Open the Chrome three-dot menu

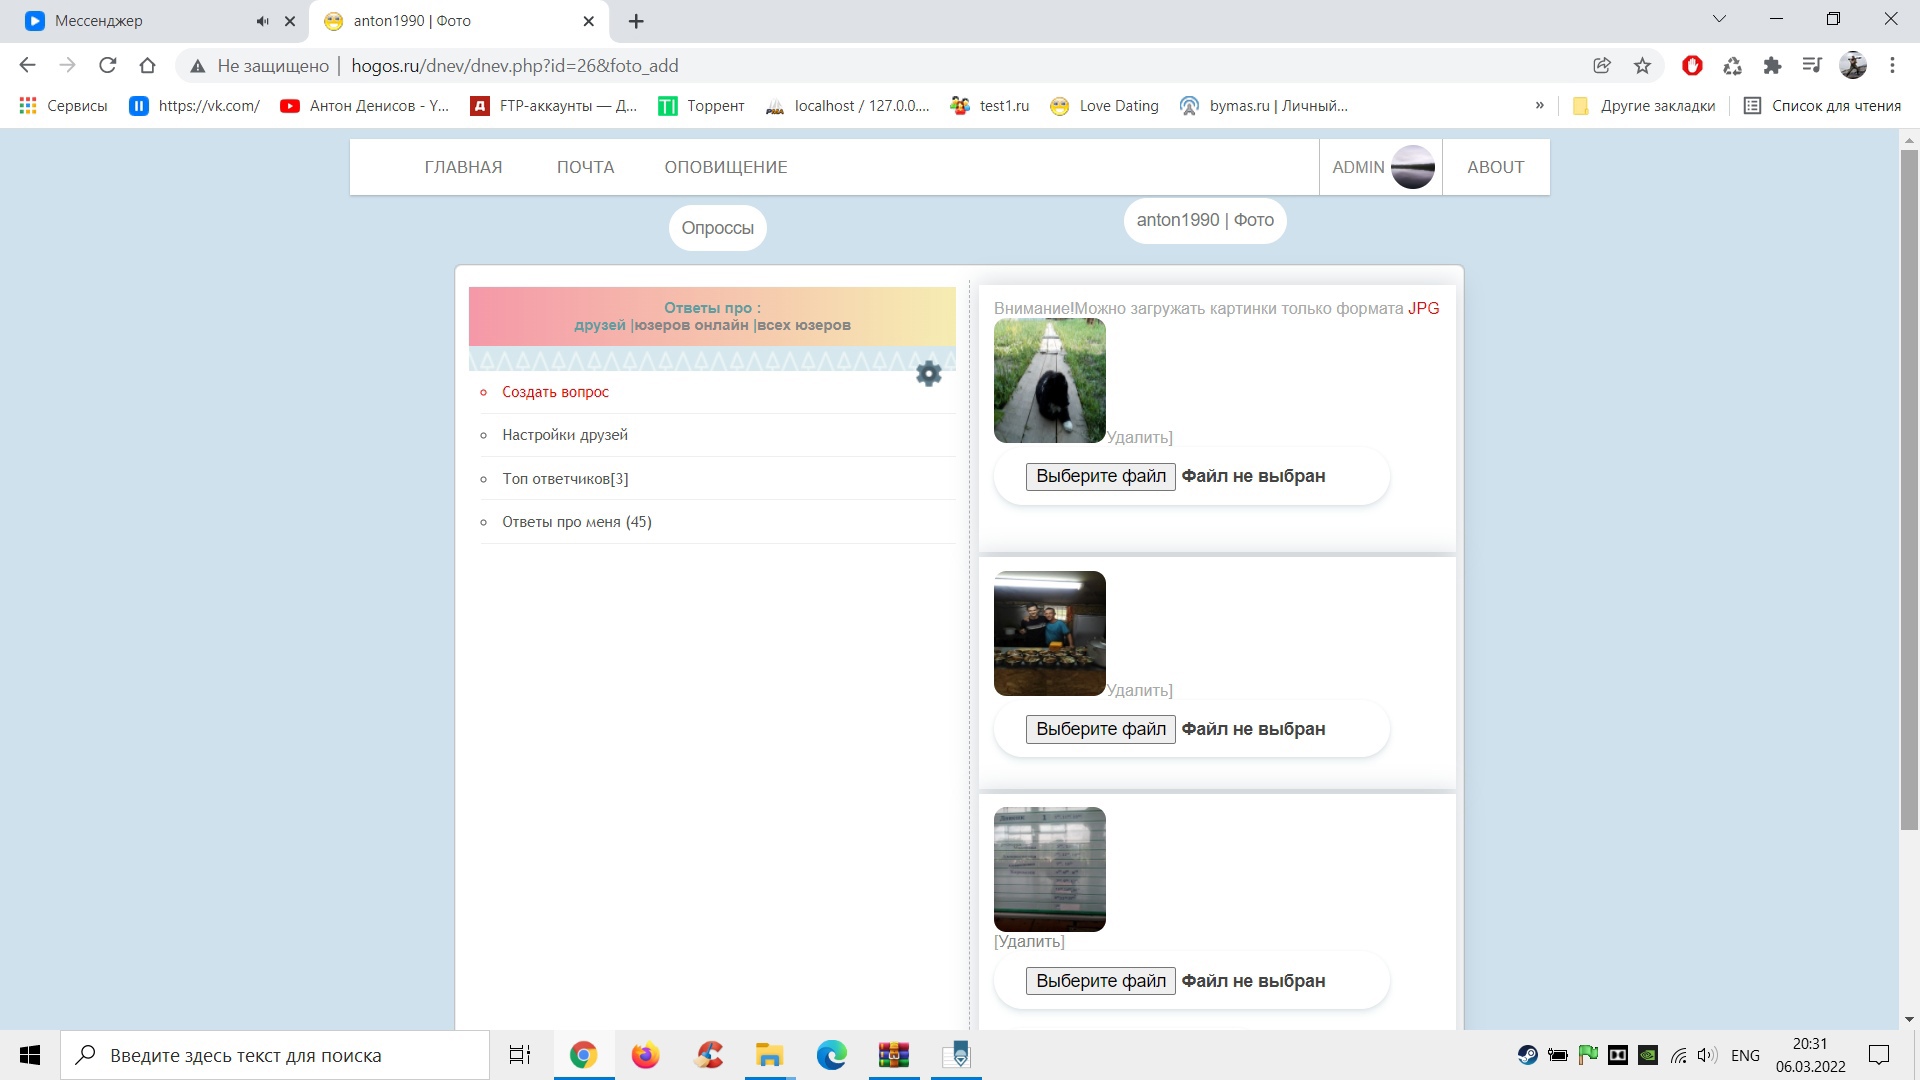click(x=1892, y=66)
